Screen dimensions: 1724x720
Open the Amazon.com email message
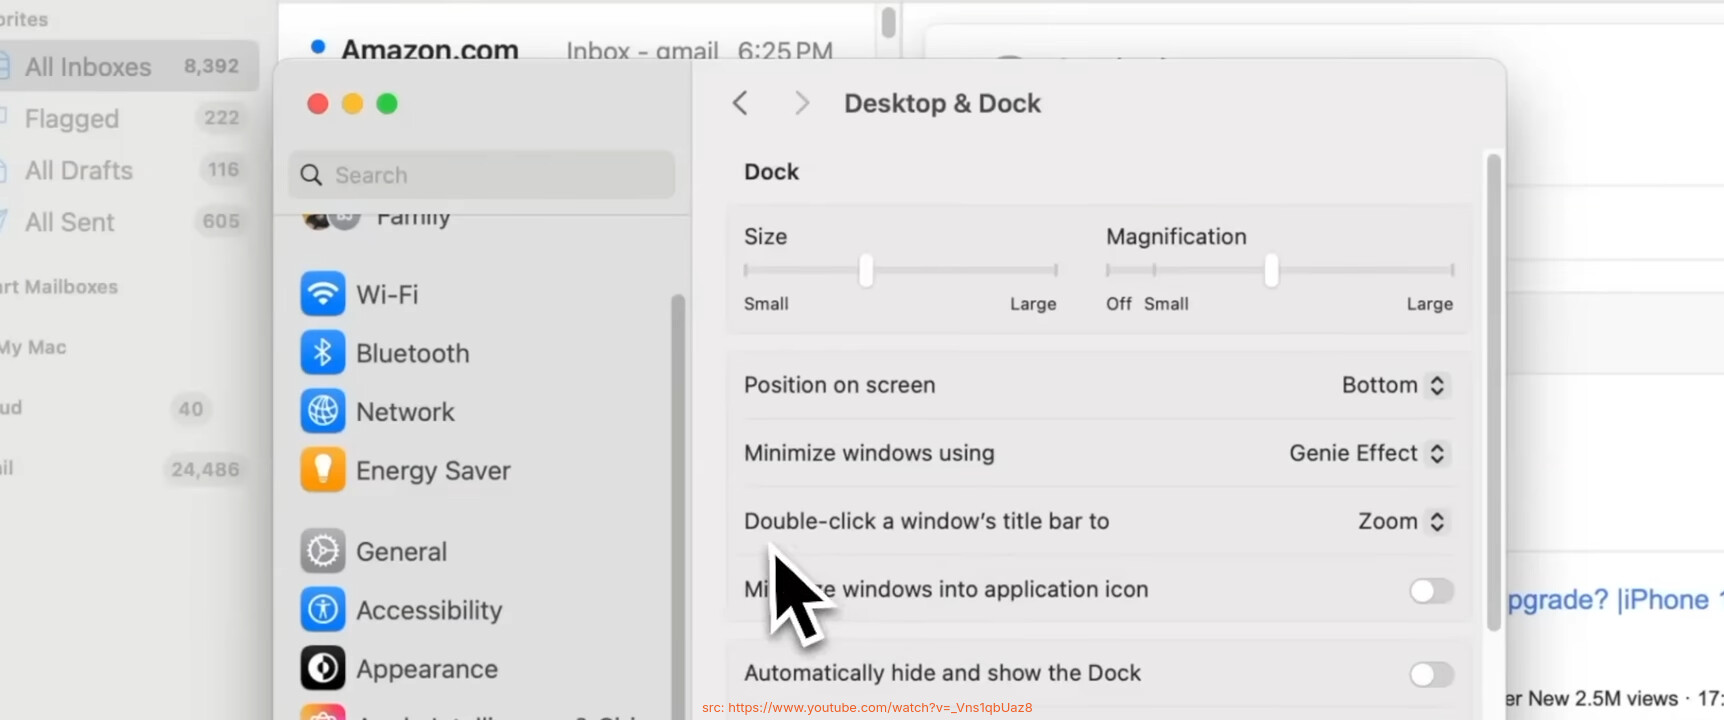pyautogui.click(x=430, y=49)
